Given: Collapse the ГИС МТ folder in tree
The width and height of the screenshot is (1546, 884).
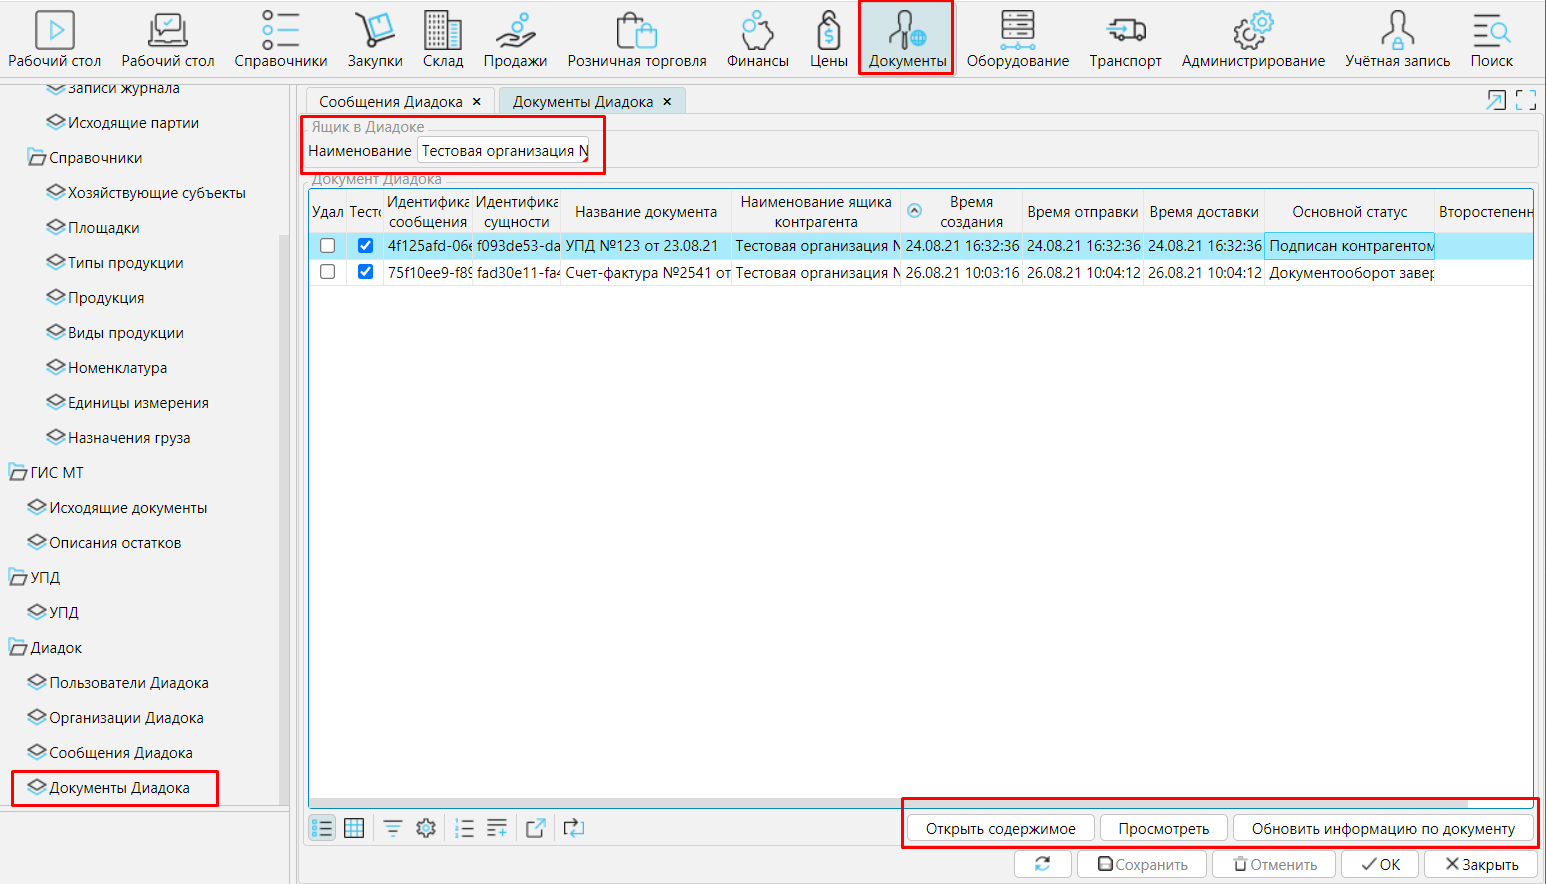Looking at the screenshot, I should point(18,473).
